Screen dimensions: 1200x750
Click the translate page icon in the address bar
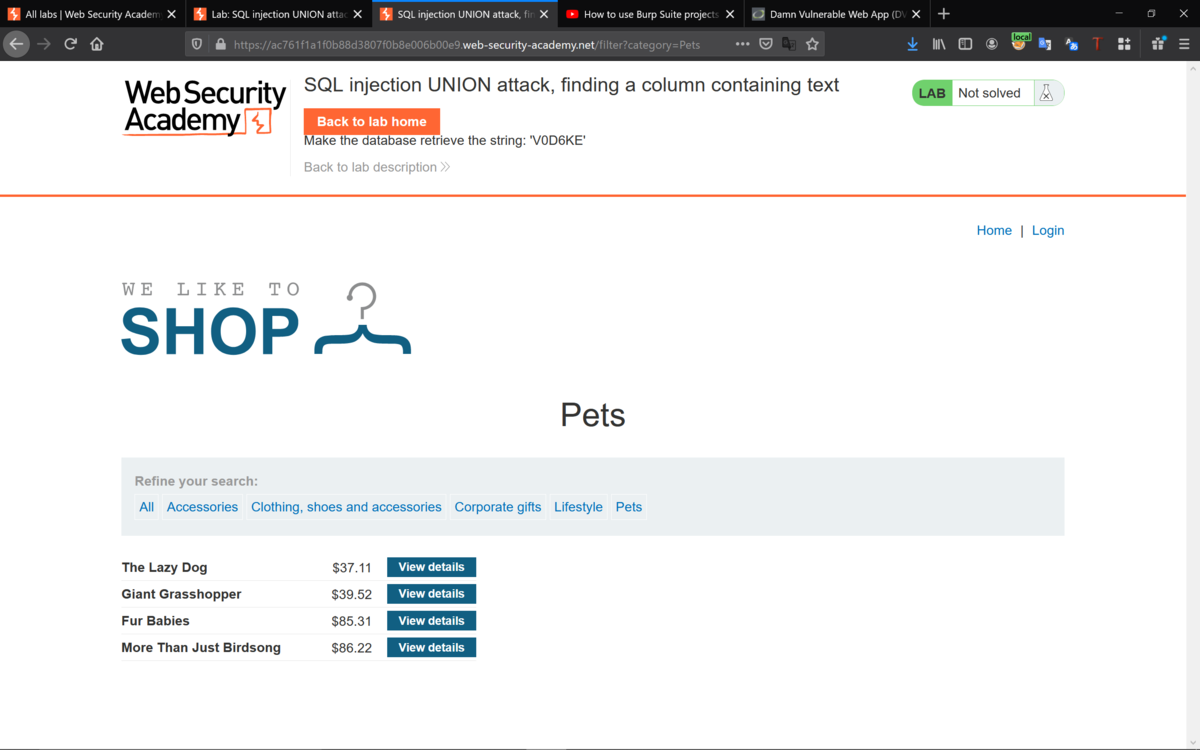click(x=789, y=44)
